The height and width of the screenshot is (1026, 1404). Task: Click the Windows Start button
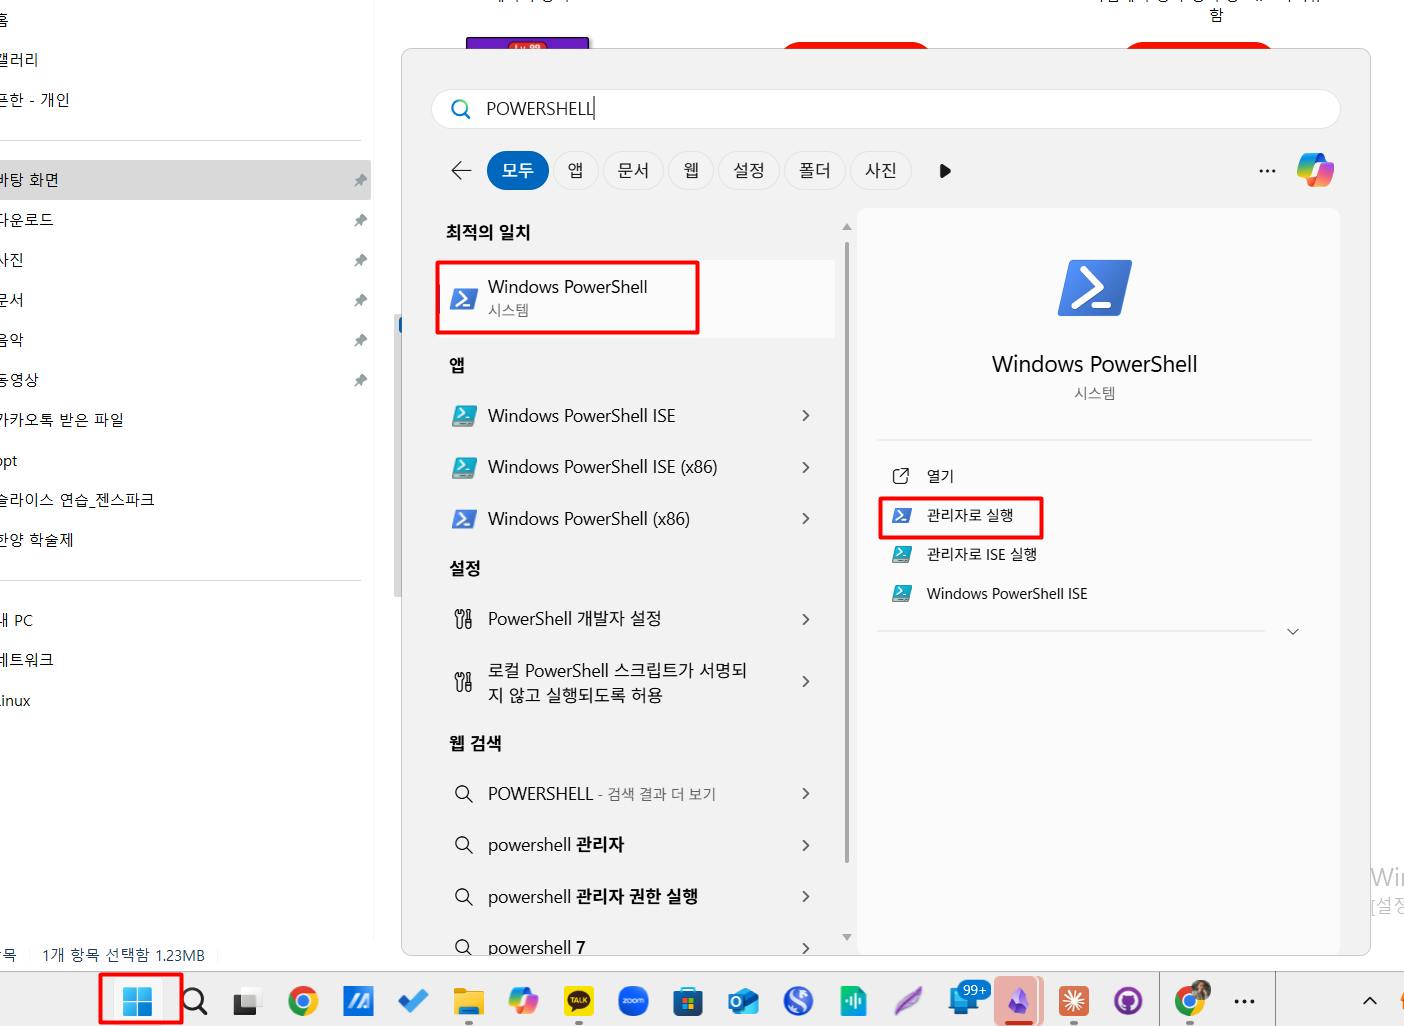coord(137,1000)
